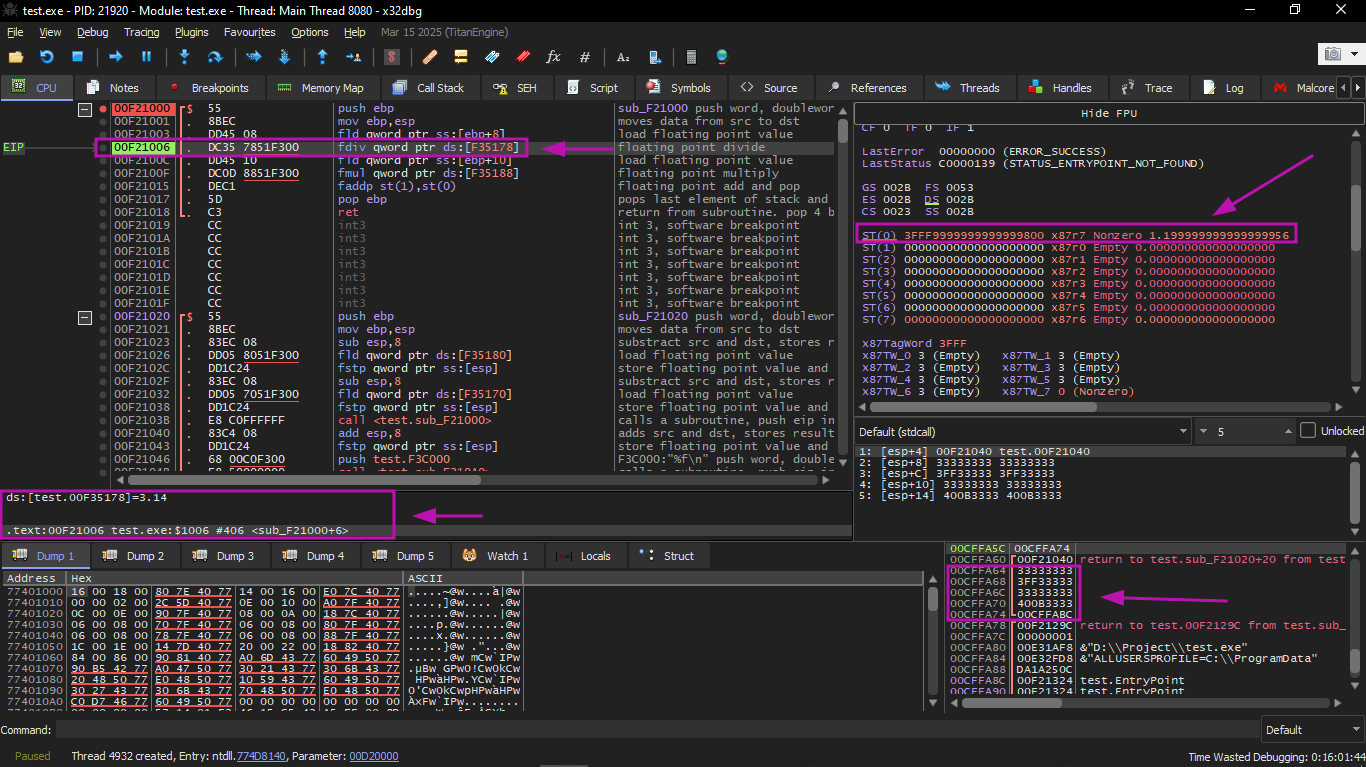Screen dimensions: 1366x767
Task: Click the Run arrow icon
Action: pyautogui.click(x=116, y=57)
